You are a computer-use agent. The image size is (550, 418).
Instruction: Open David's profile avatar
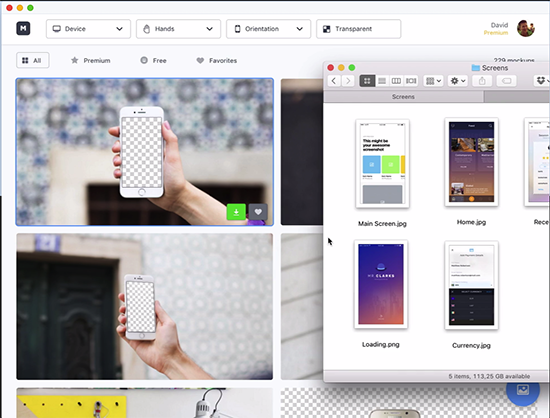tap(525, 28)
